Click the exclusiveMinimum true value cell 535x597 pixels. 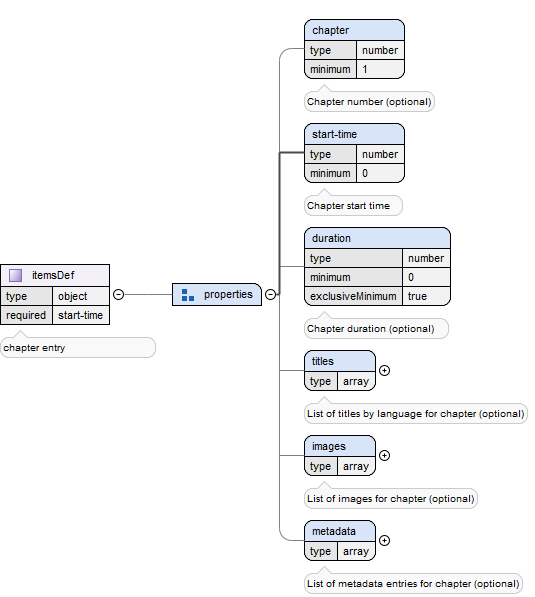point(426,296)
